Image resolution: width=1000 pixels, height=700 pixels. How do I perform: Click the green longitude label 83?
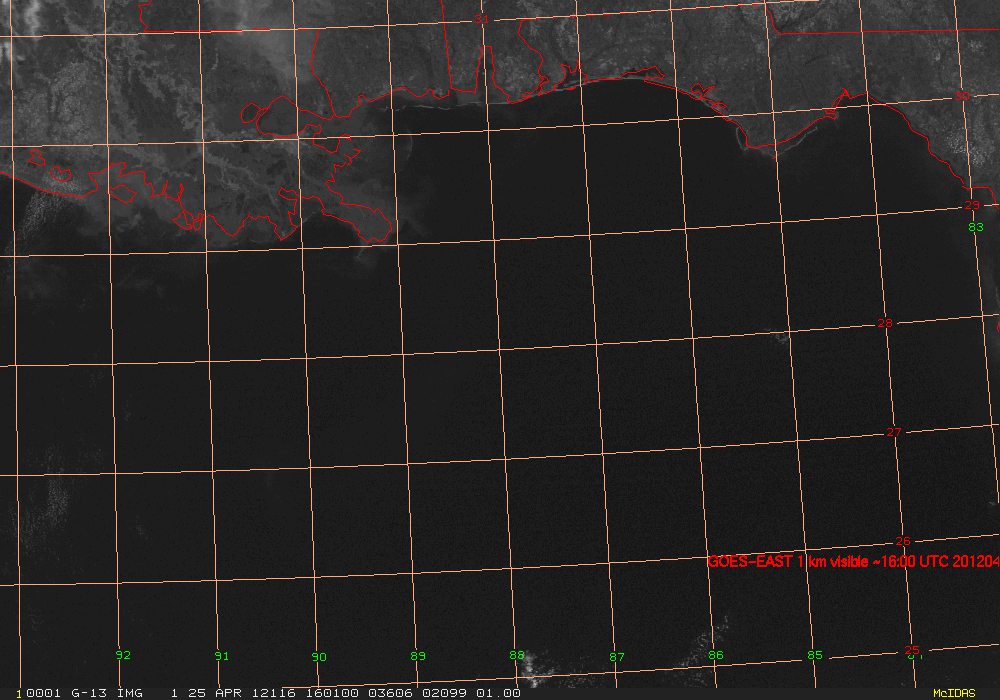pyautogui.click(x=976, y=227)
